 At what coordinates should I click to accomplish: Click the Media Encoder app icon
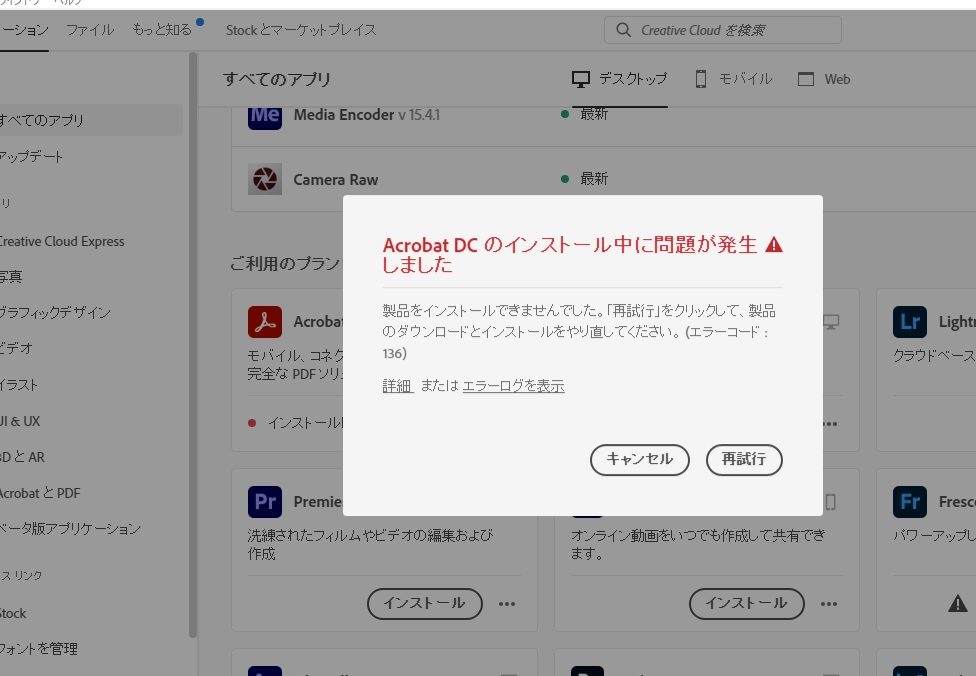(x=265, y=115)
